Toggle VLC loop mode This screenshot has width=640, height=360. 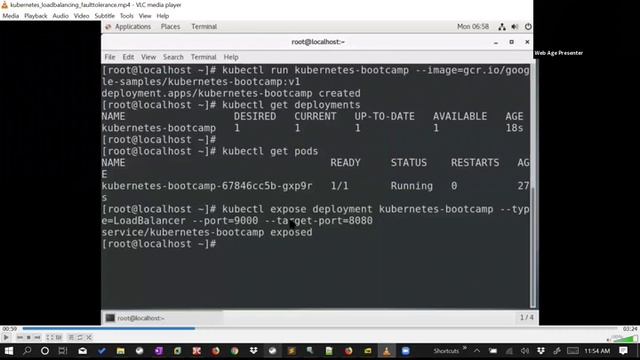click(x=80, y=338)
